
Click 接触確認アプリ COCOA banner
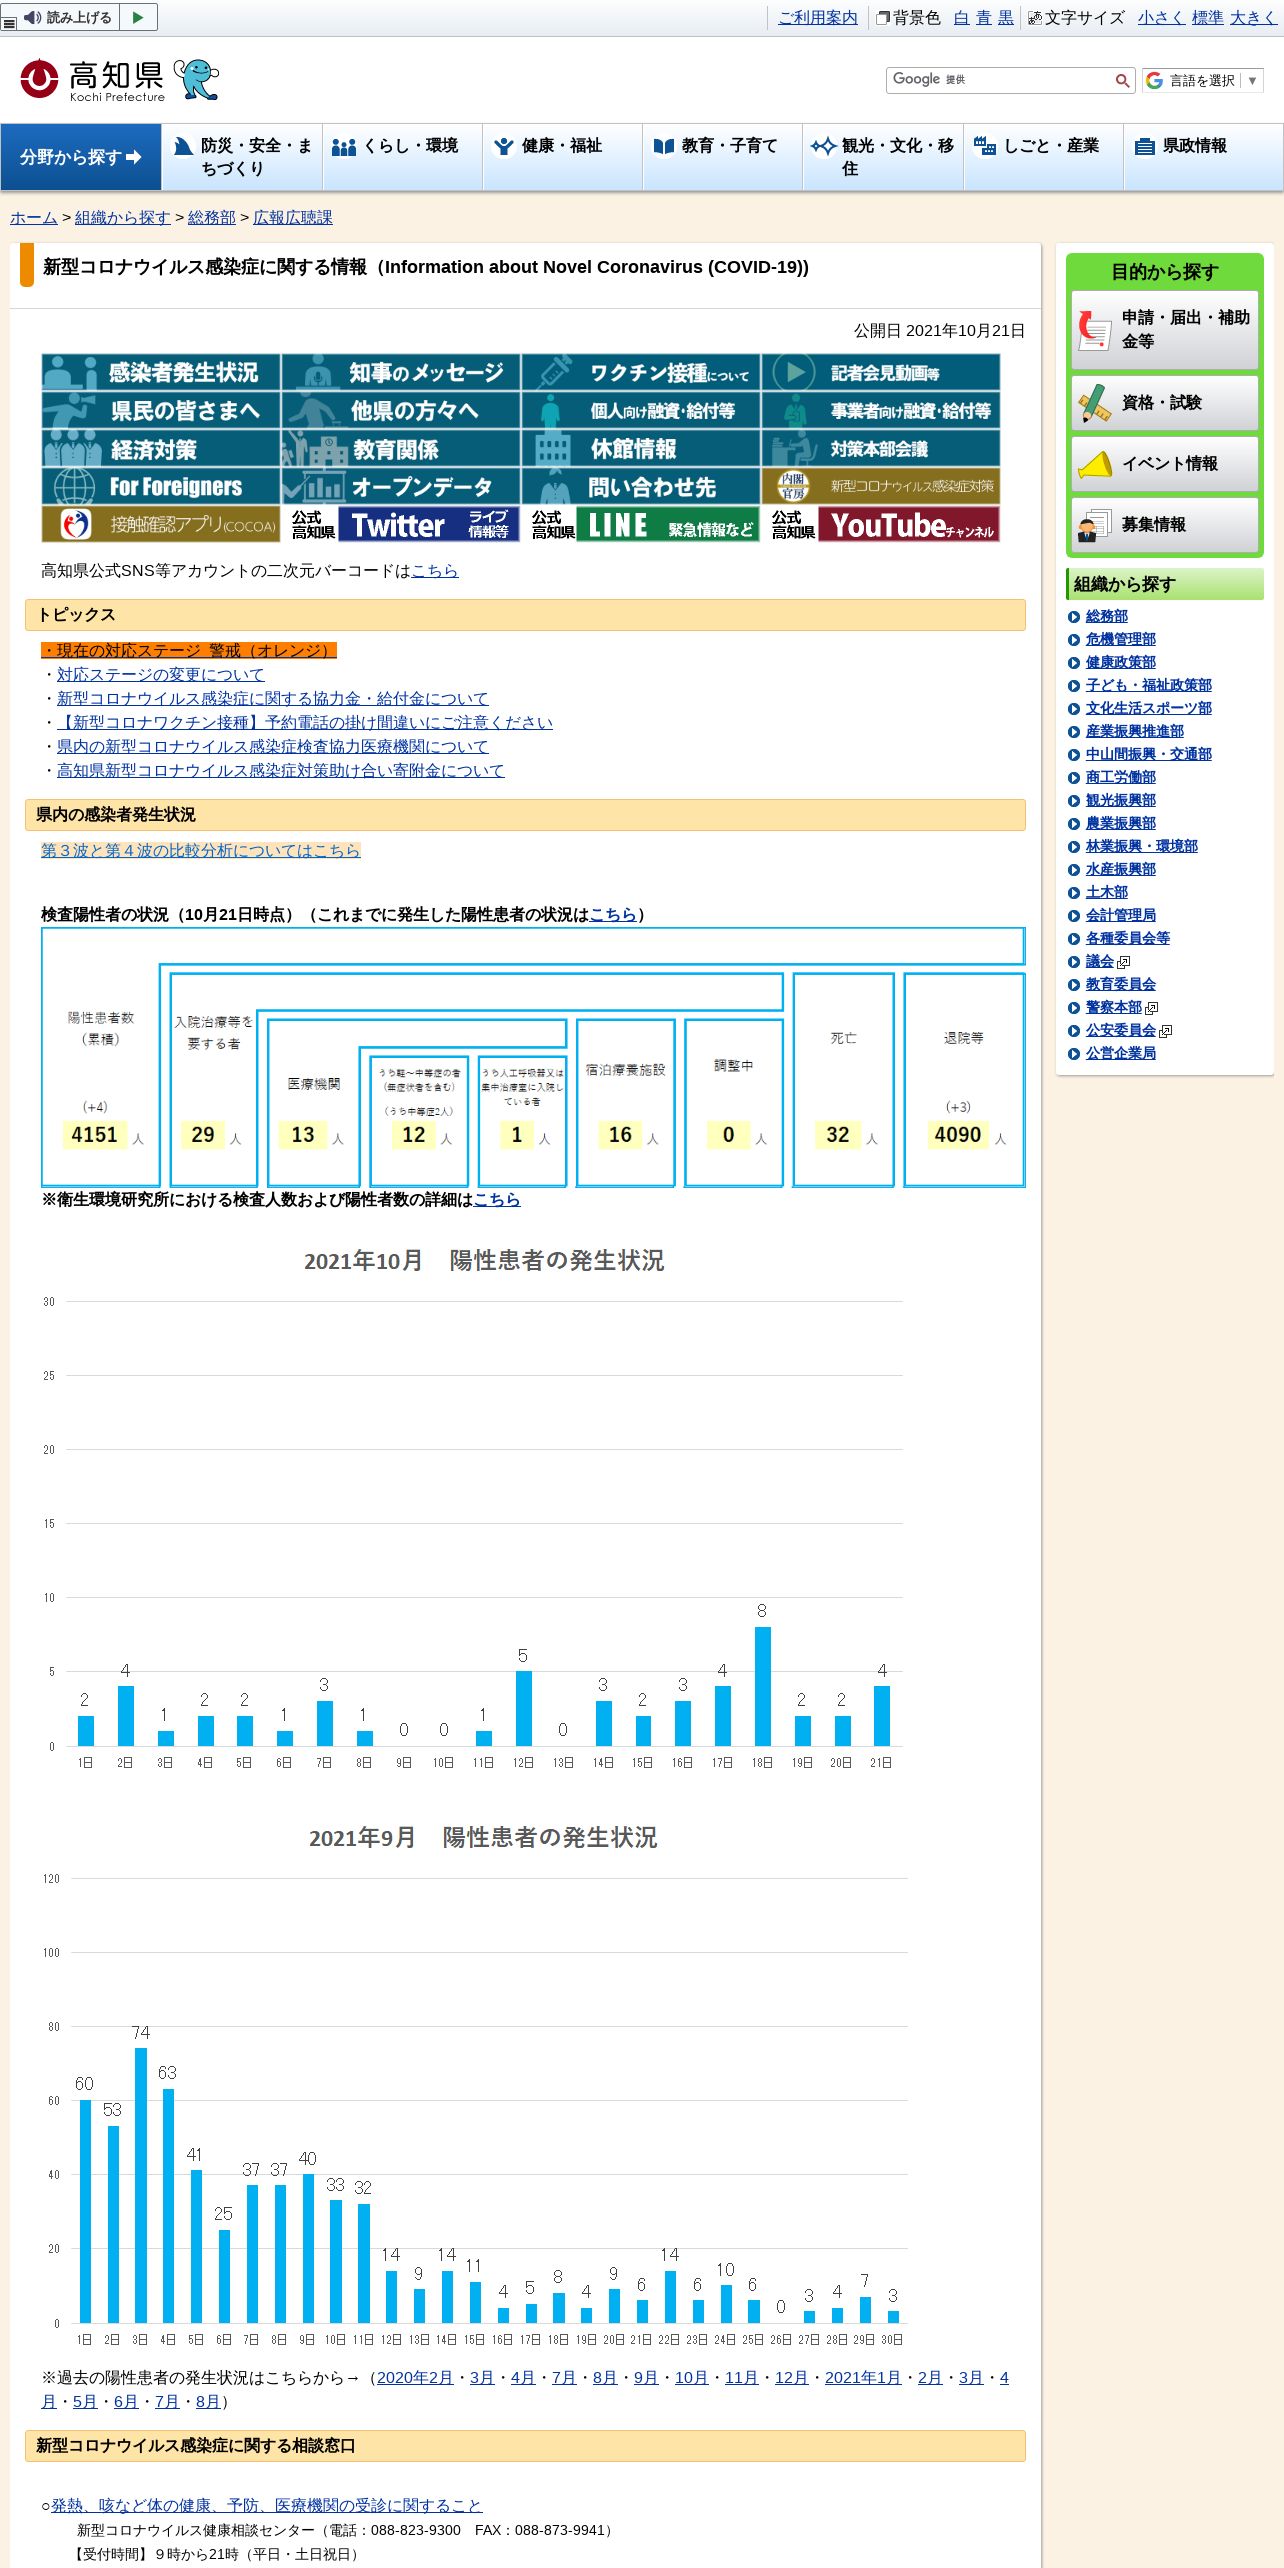pyautogui.click(x=161, y=524)
